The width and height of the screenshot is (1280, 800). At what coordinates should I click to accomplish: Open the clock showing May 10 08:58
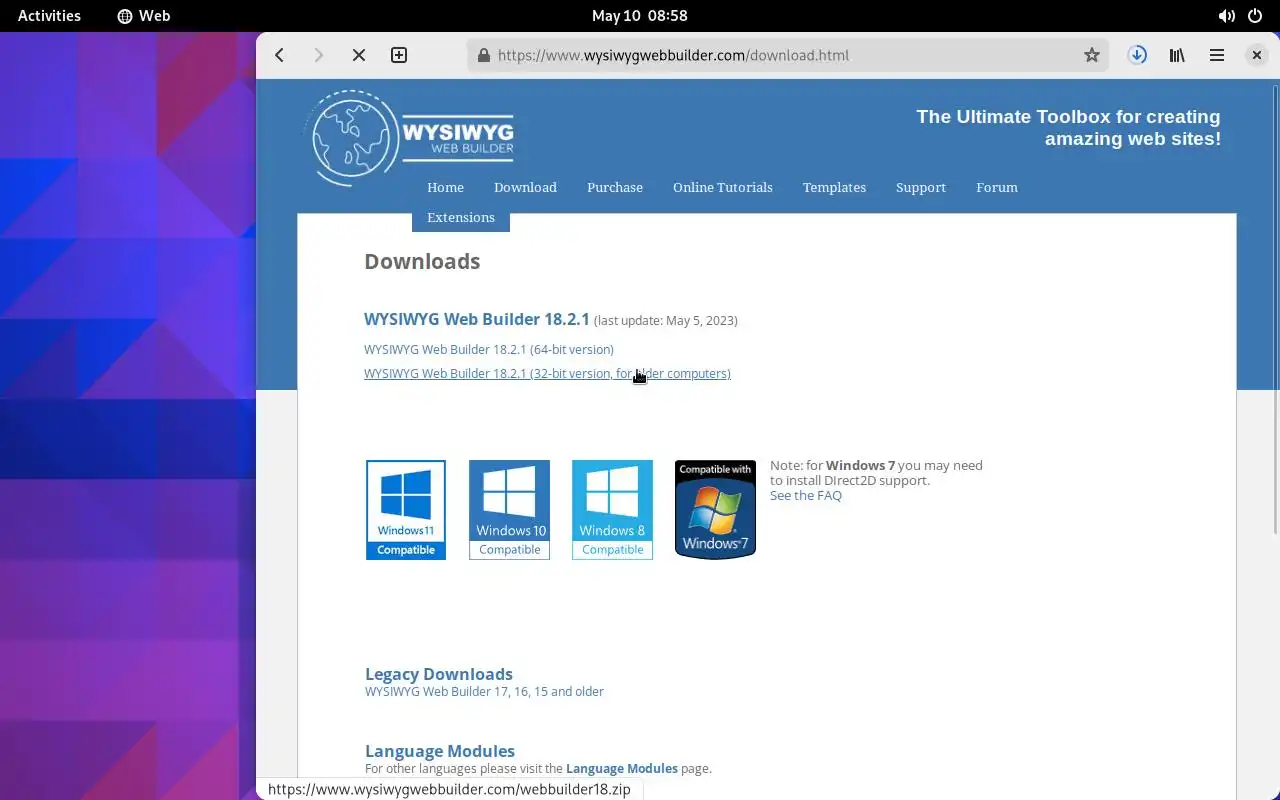[639, 16]
